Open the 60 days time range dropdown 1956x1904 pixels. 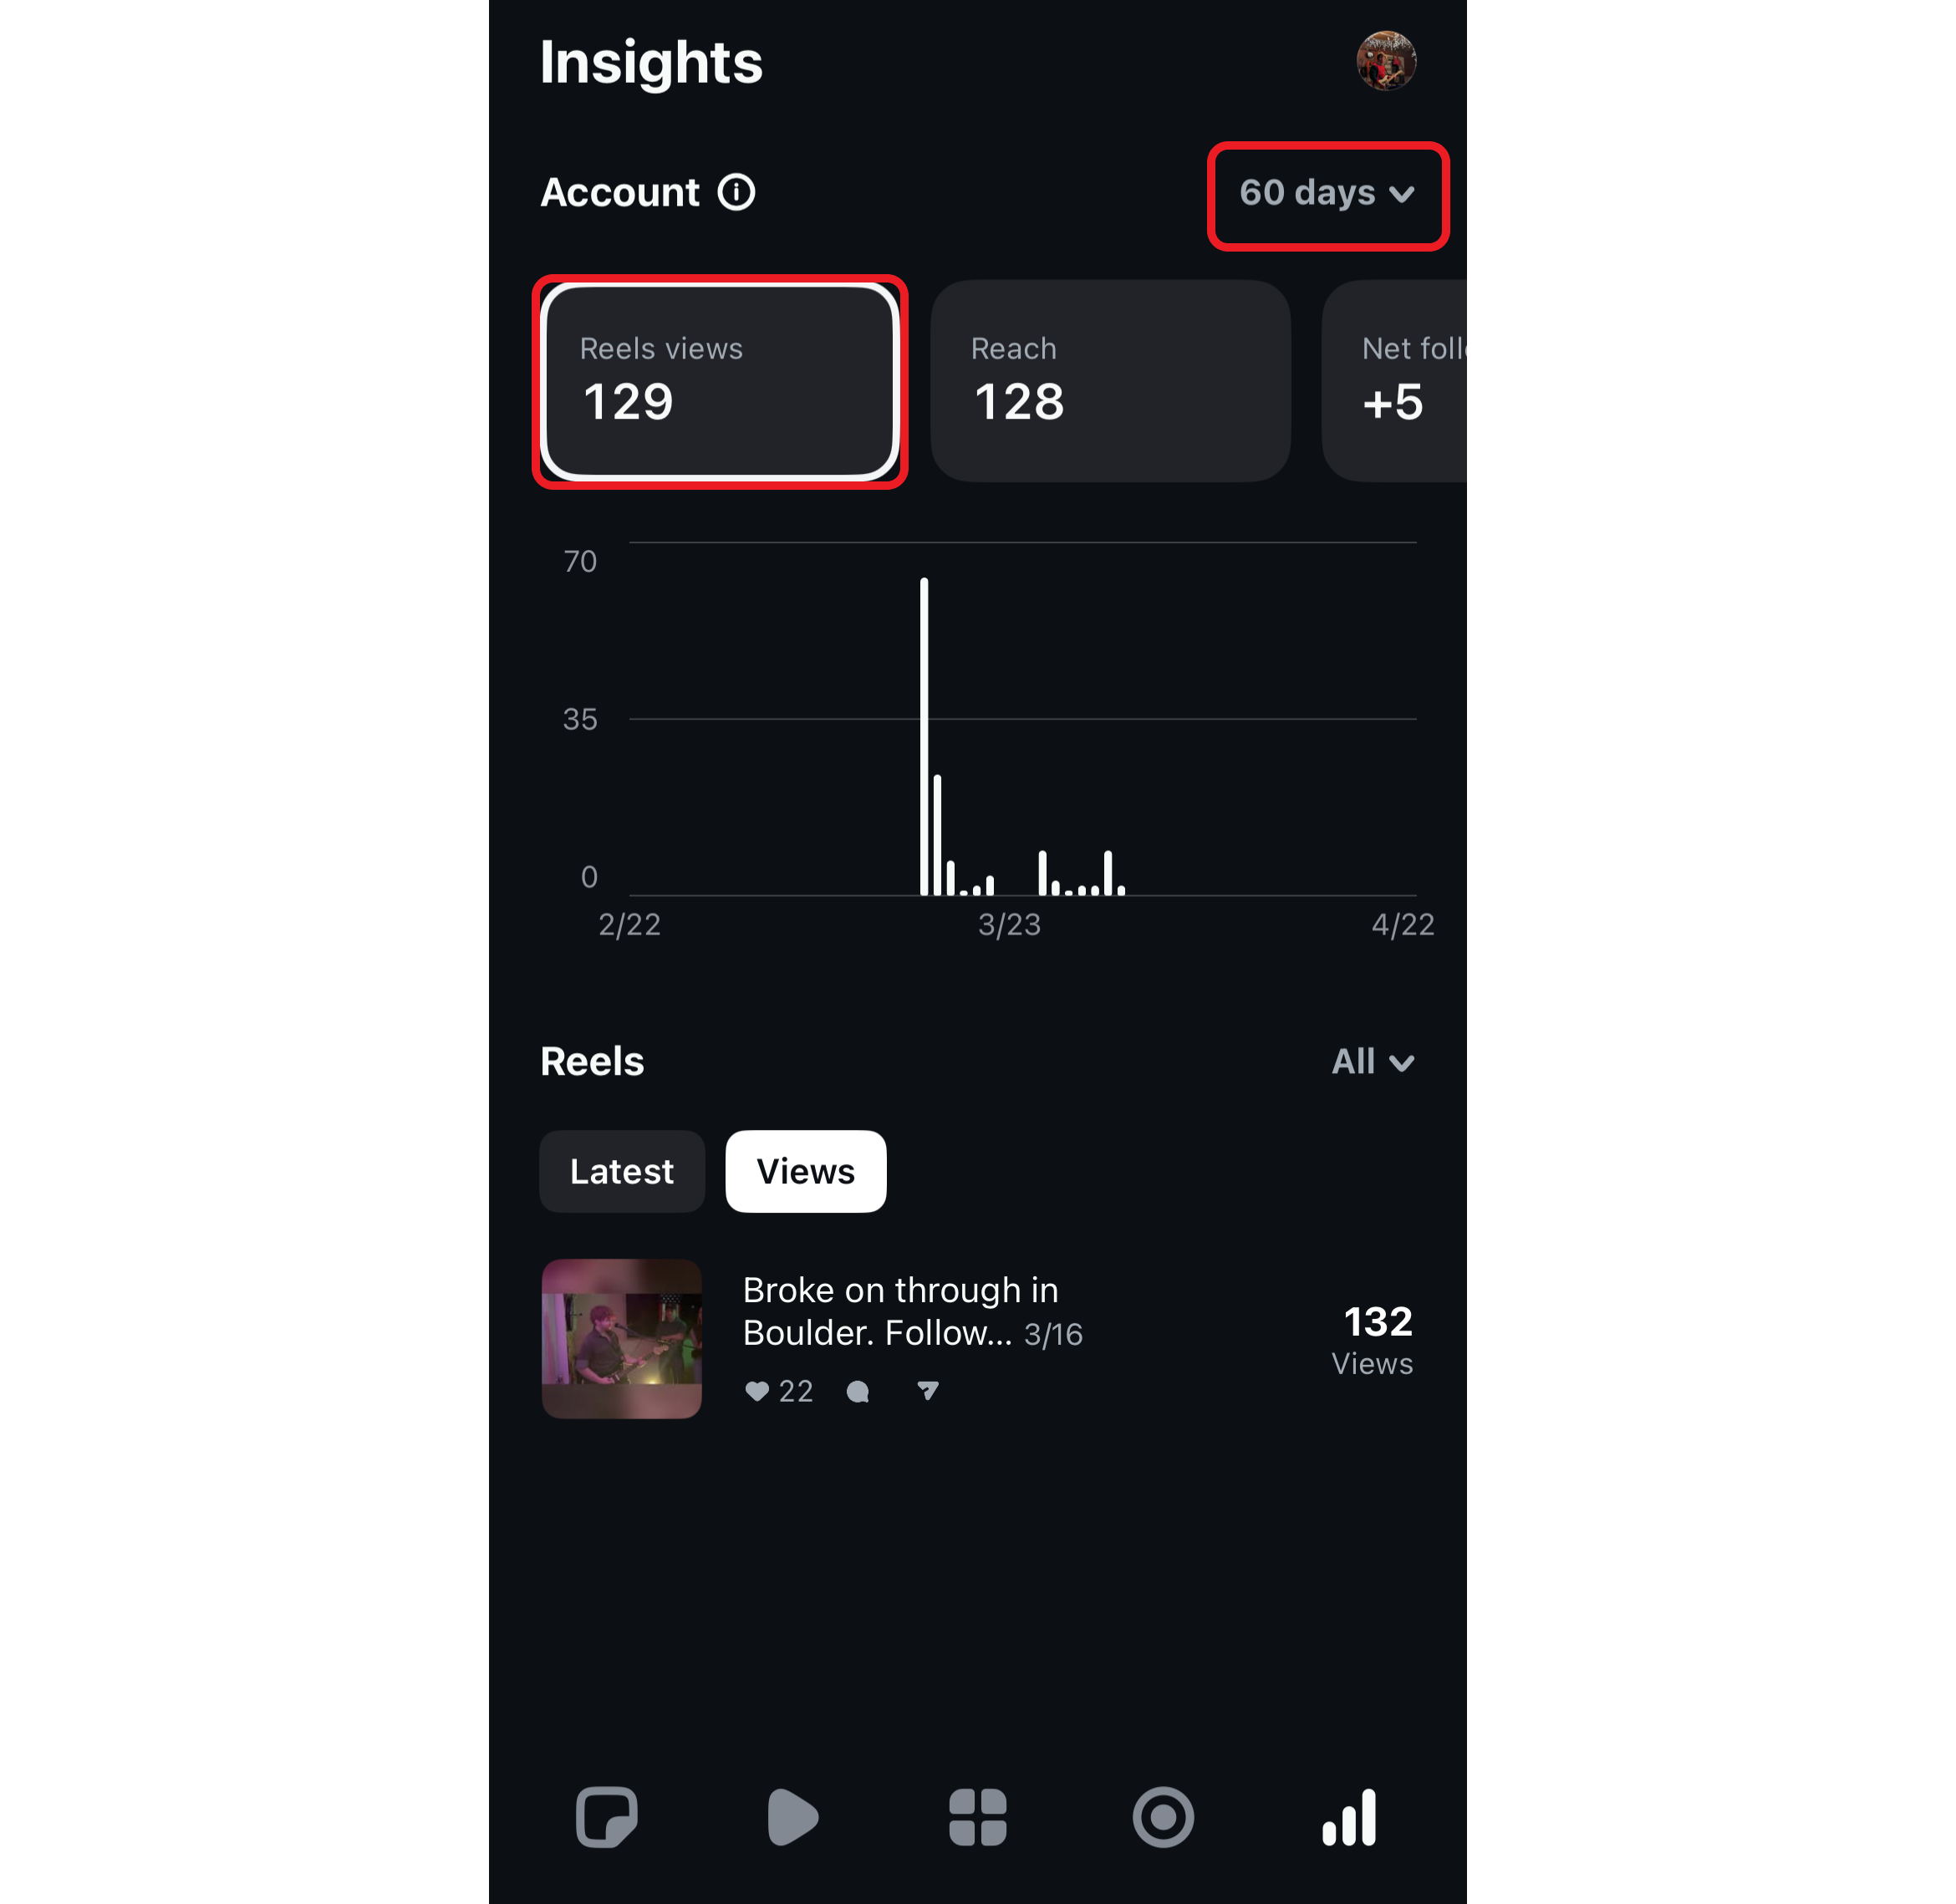(1327, 194)
